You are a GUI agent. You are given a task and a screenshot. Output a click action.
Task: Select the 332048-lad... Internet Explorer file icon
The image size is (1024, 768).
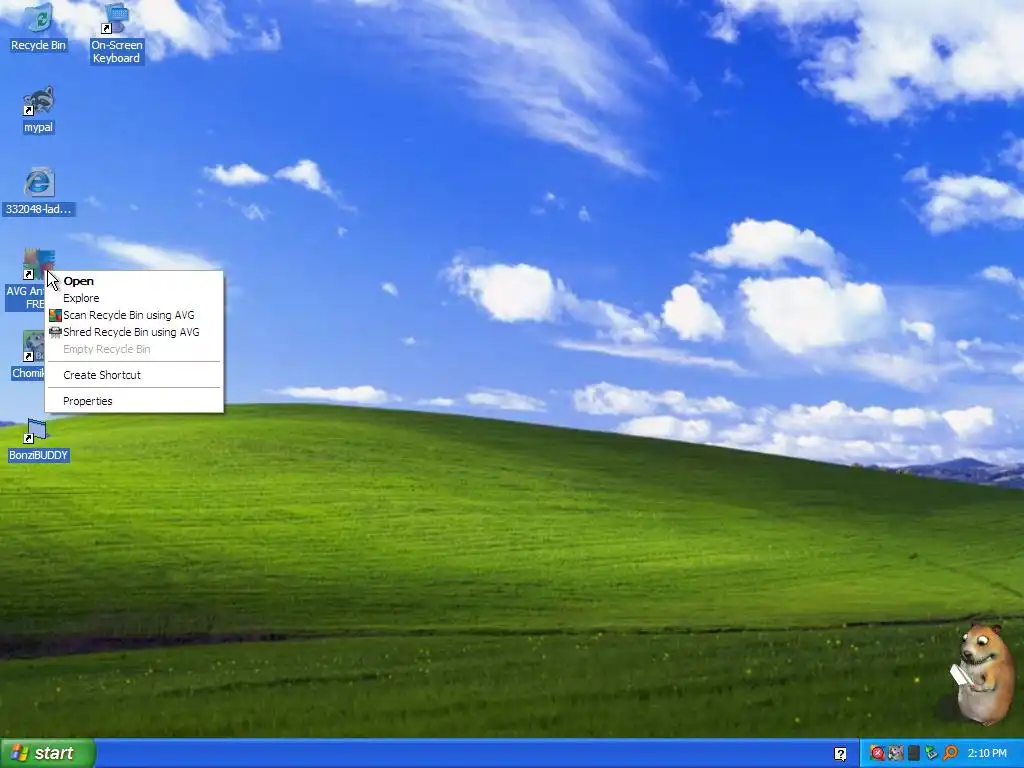click(x=39, y=192)
